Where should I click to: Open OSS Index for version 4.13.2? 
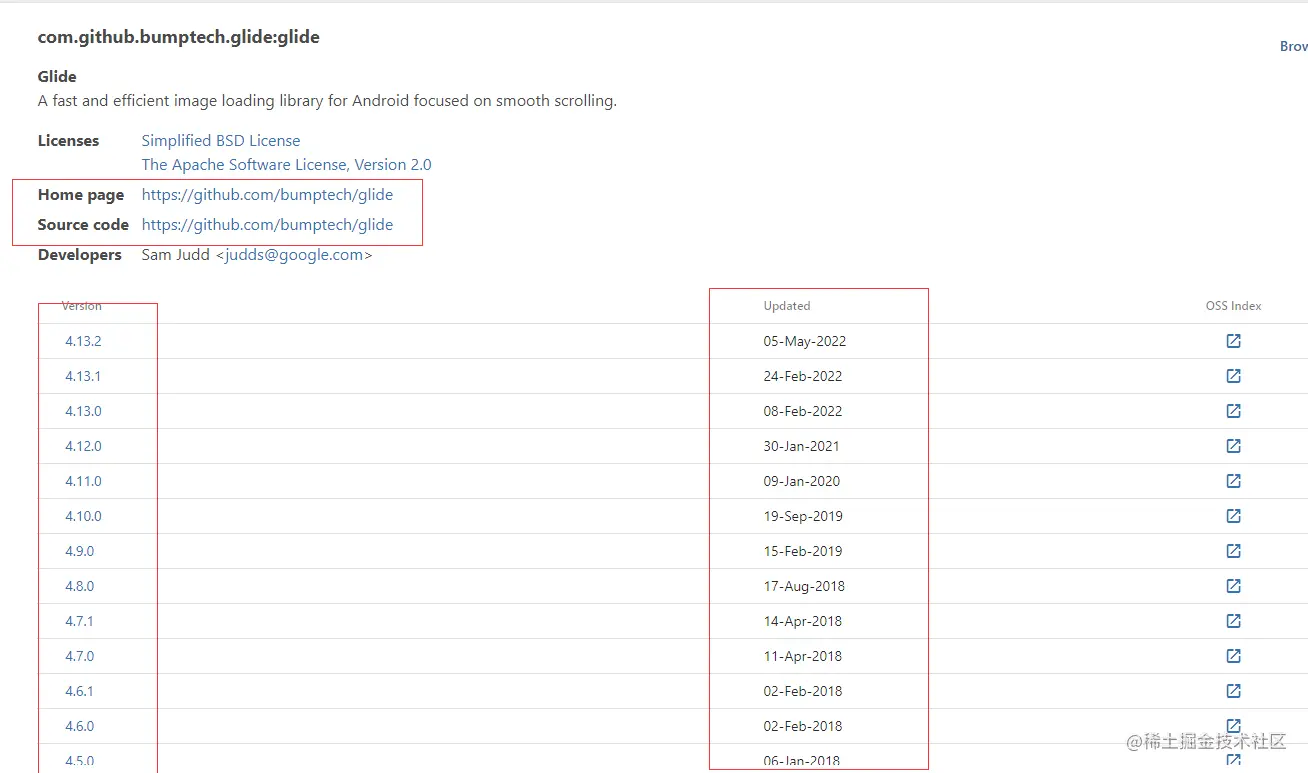1233,341
